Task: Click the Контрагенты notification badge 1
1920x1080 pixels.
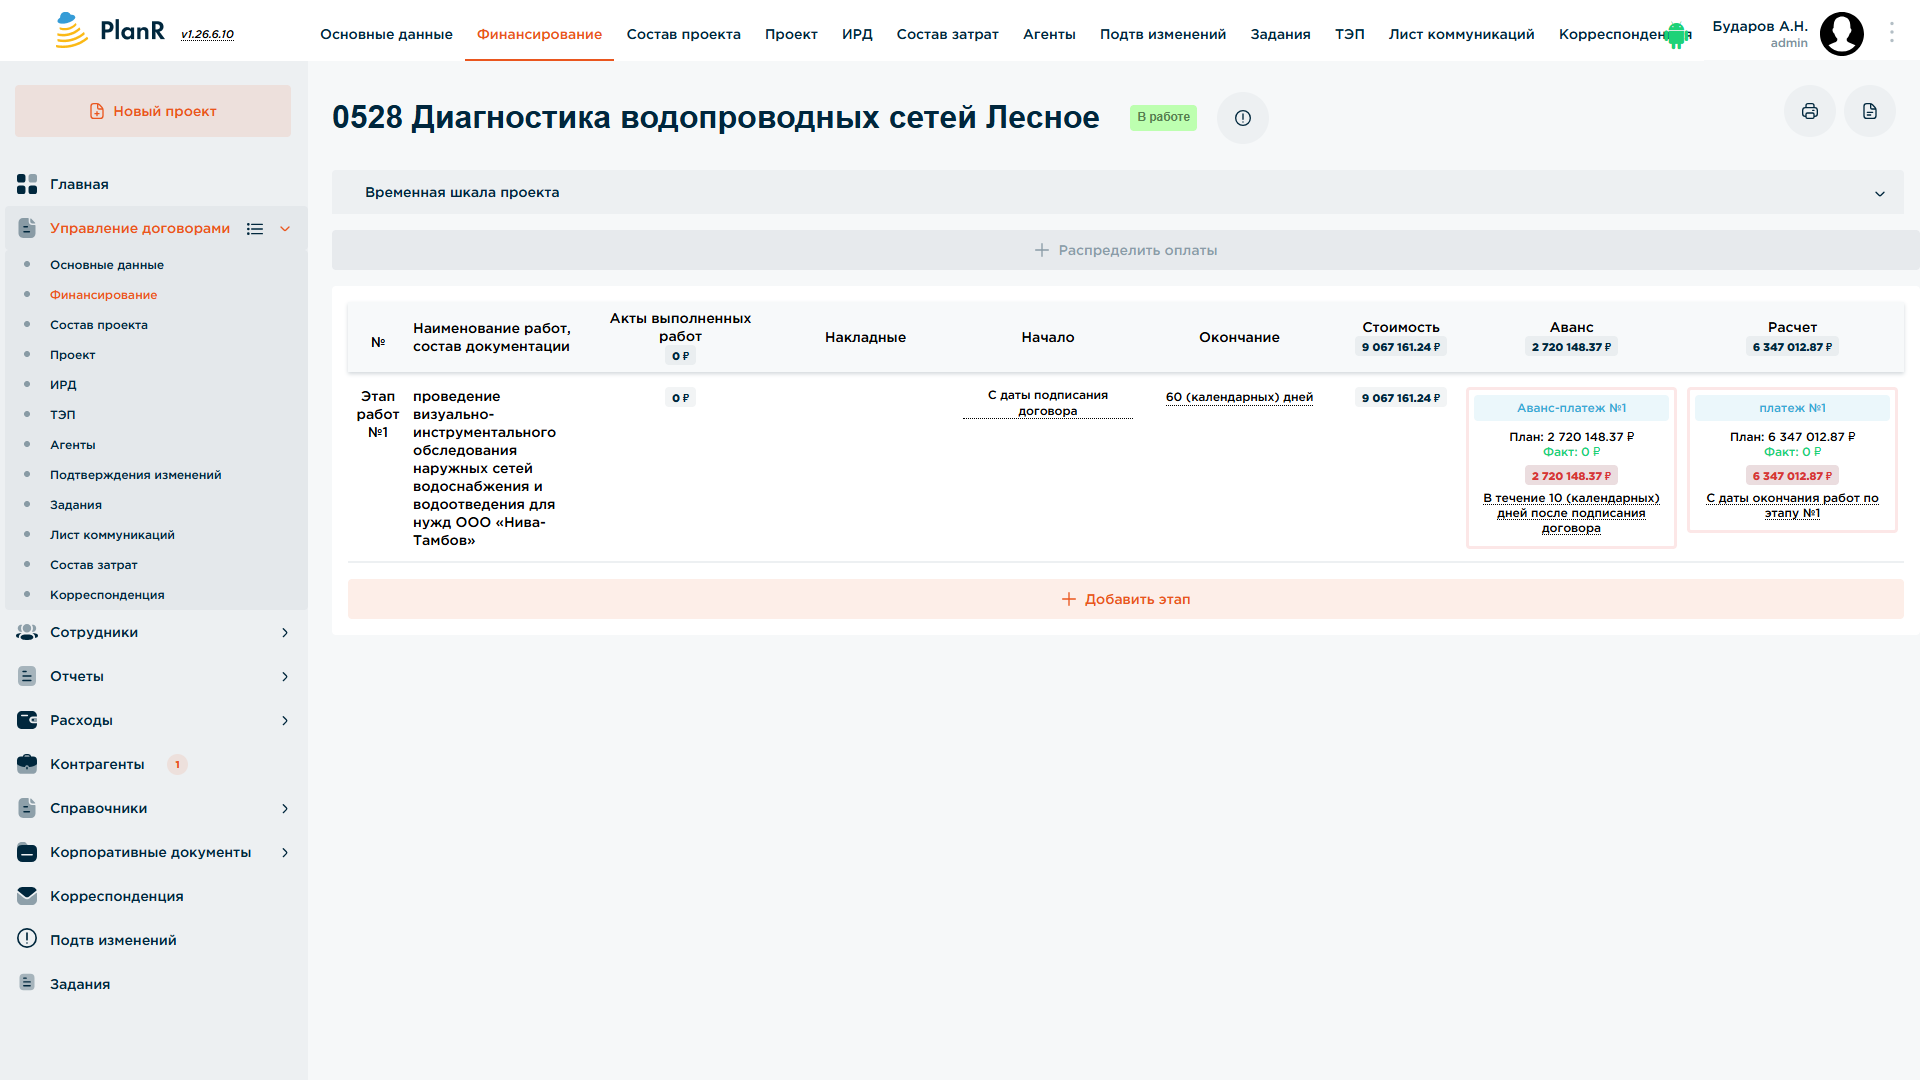Action: (x=177, y=764)
